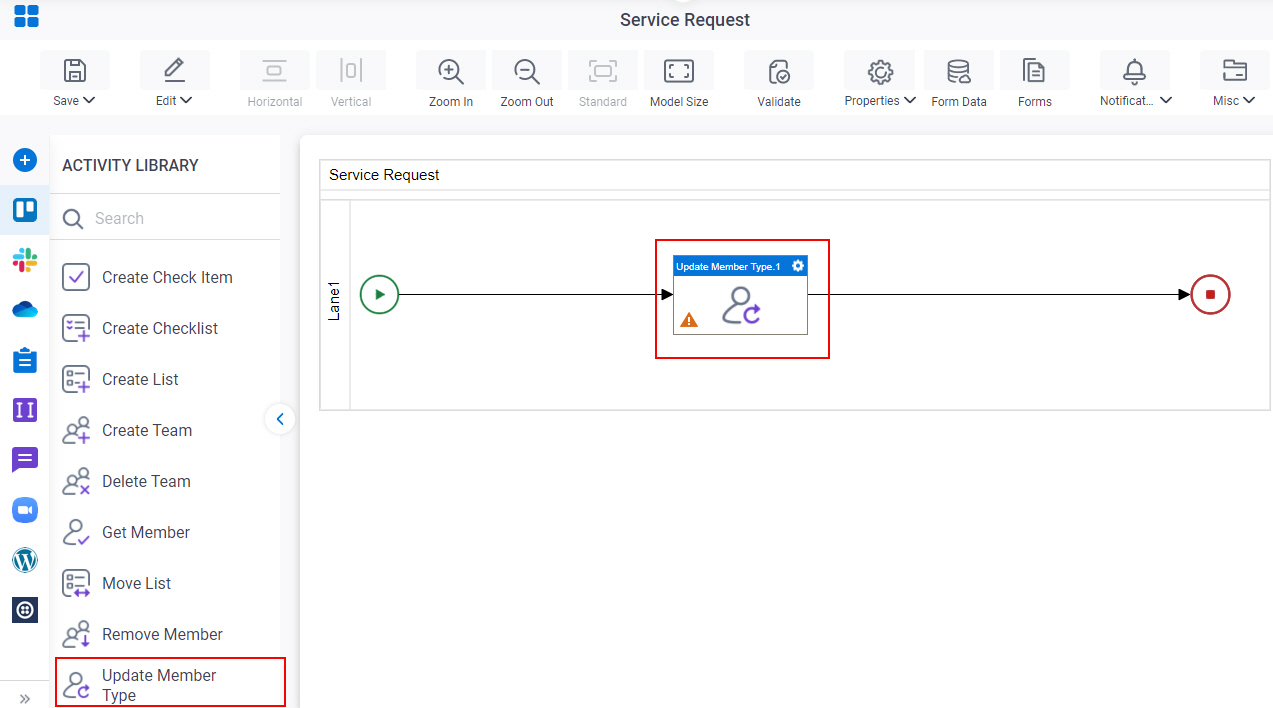Click the Vertical alignment icon
The image size is (1273, 708).
click(351, 71)
